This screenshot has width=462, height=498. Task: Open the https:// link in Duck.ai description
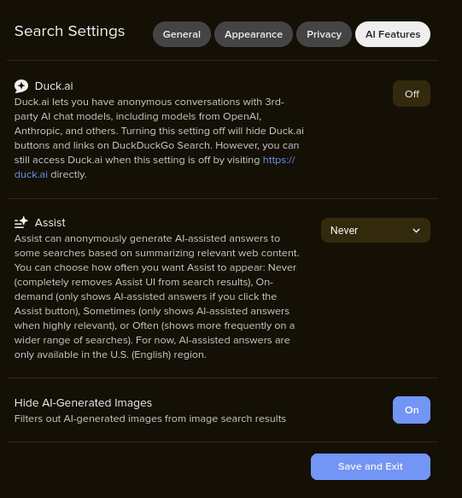click(279, 160)
